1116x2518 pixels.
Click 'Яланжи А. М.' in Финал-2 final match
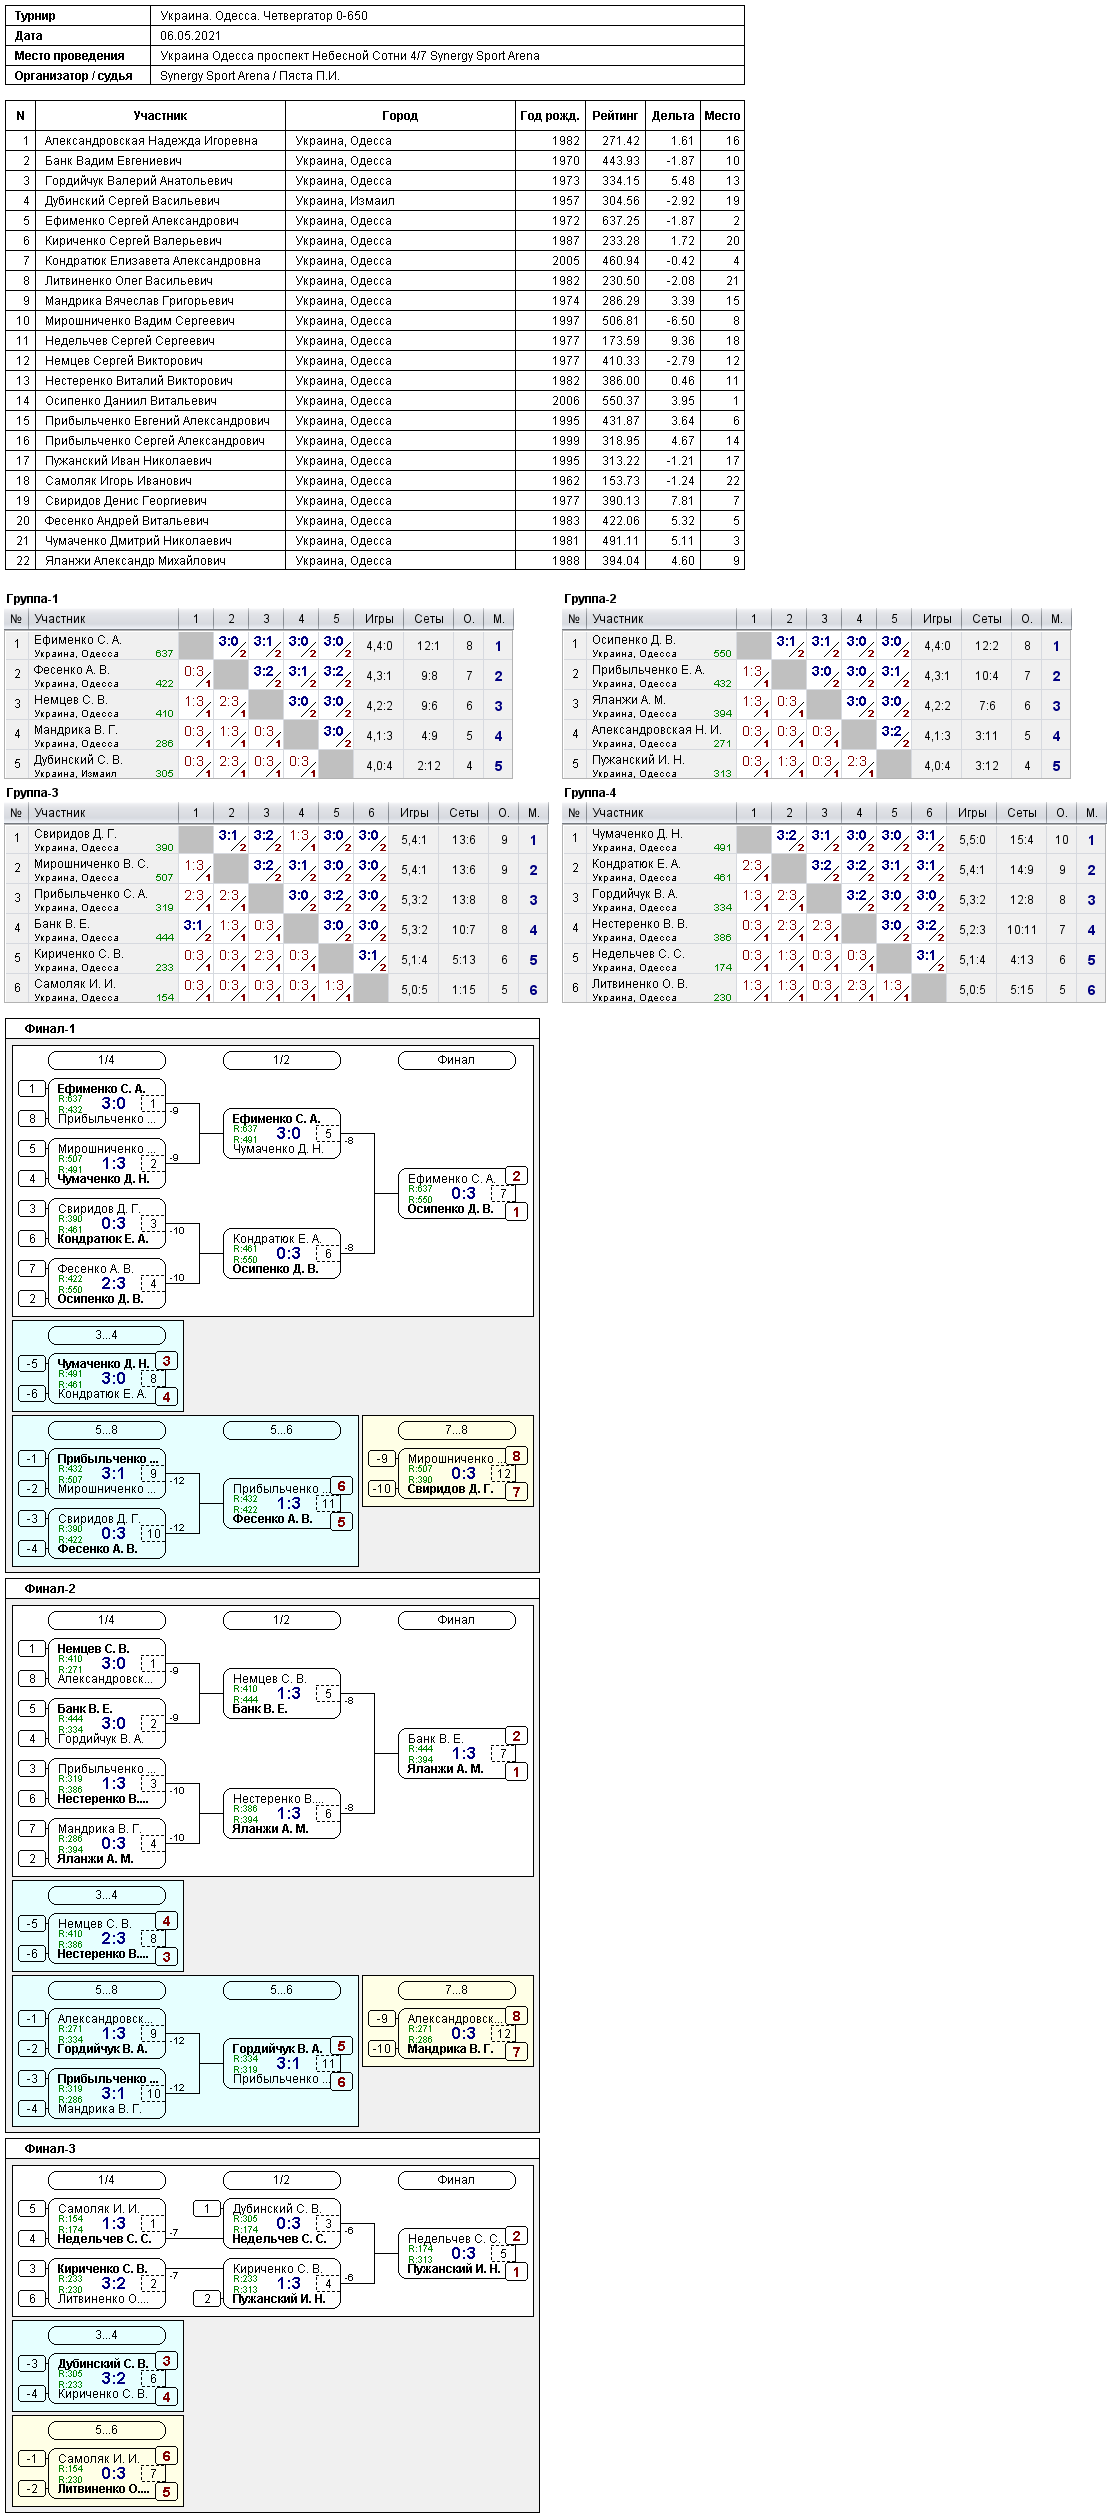tap(445, 1769)
